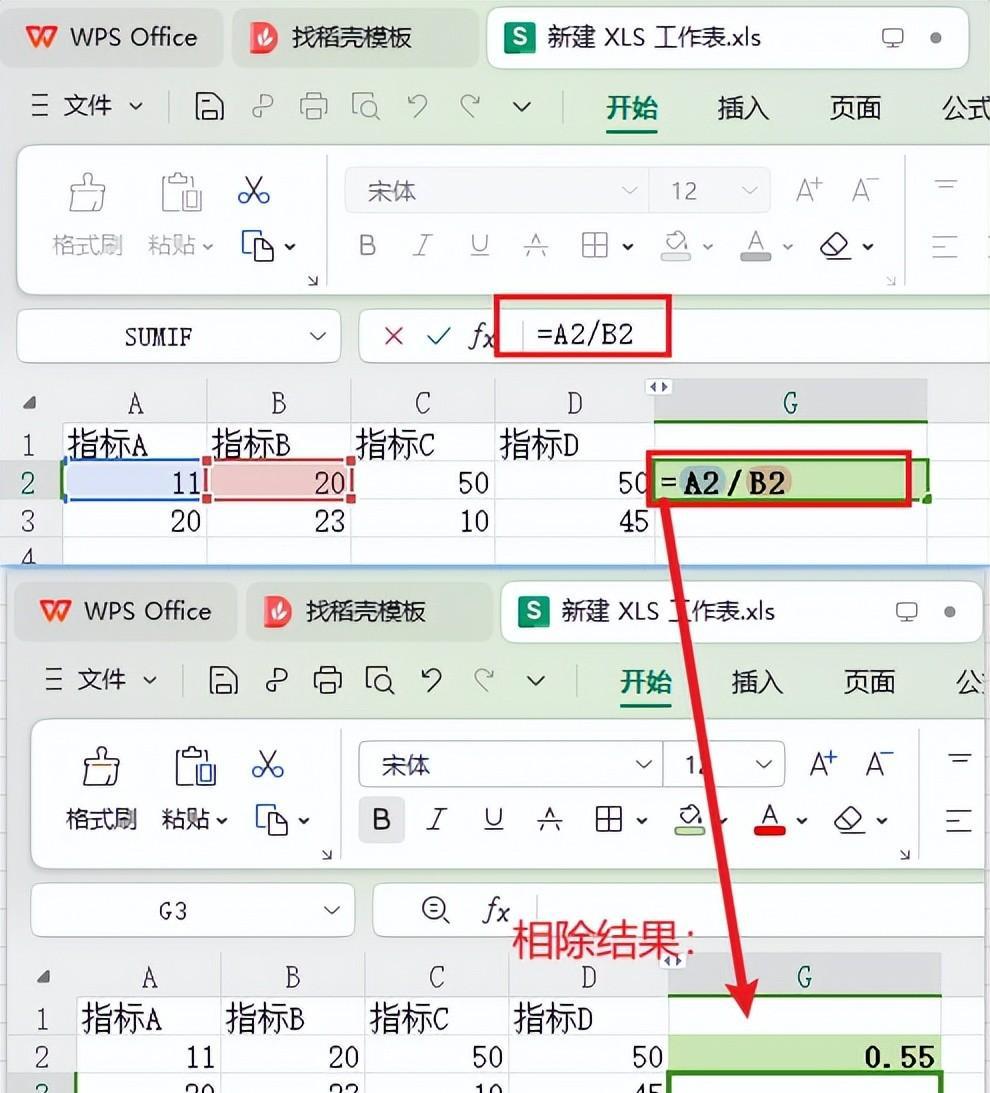990x1093 pixels.
Task: Open borders dropdown arrow in bottom window
Action: tap(642, 820)
